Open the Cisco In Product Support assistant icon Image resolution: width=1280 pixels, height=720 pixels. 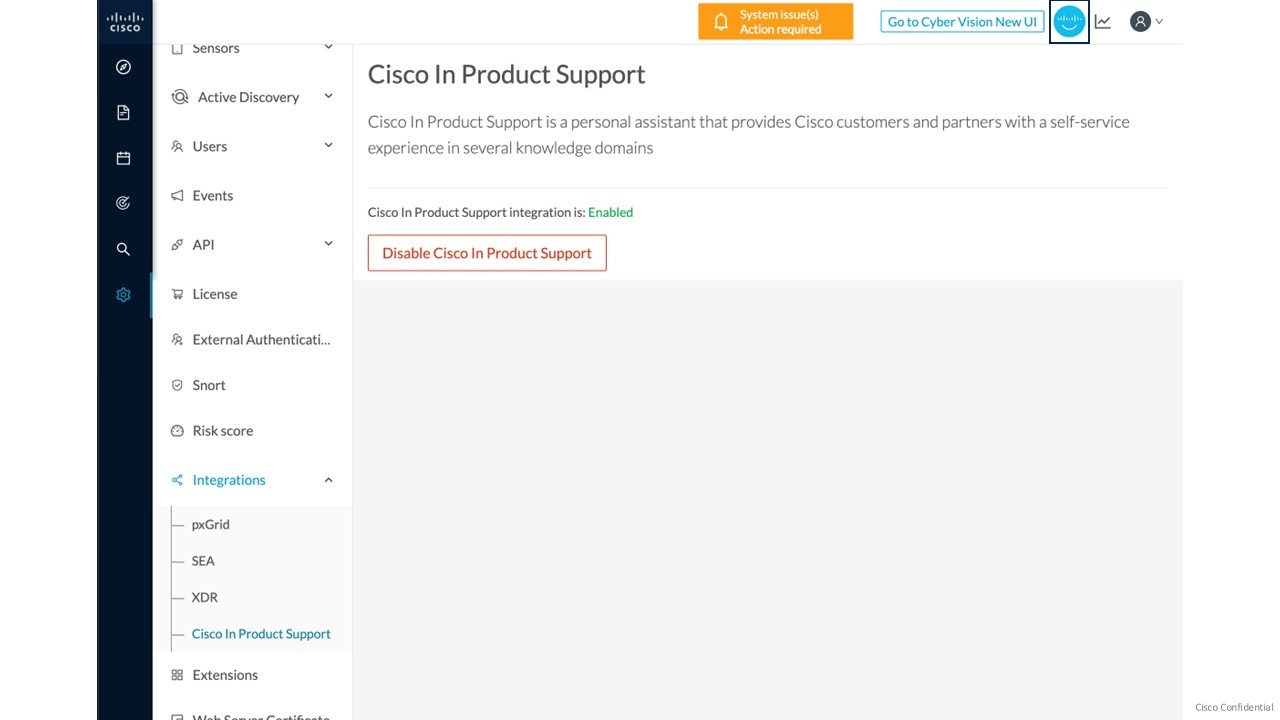(x=1069, y=21)
